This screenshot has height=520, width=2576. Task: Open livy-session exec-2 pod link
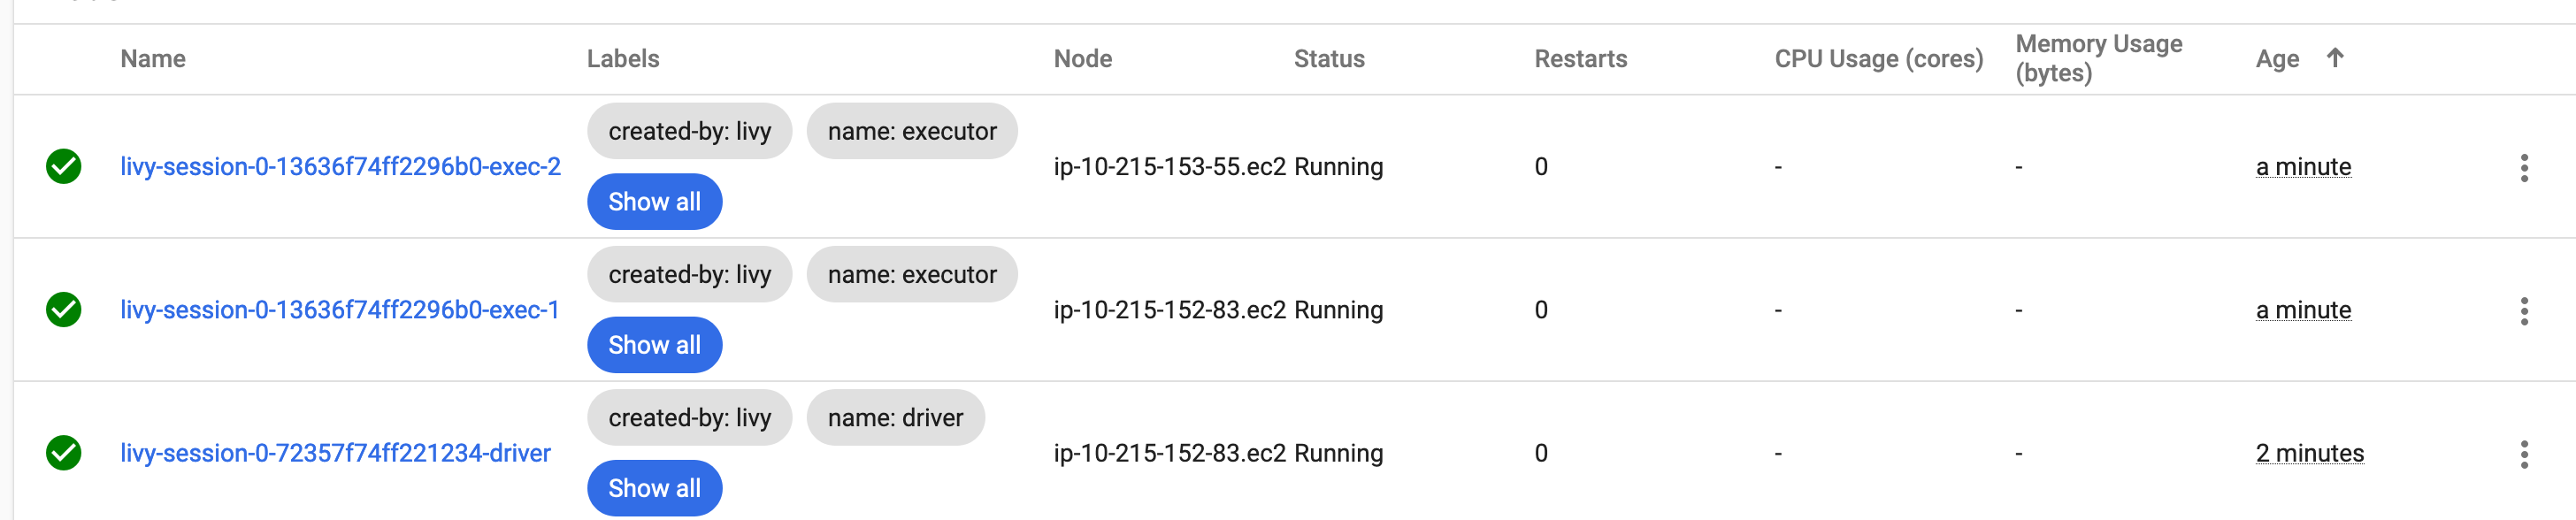coord(340,166)
